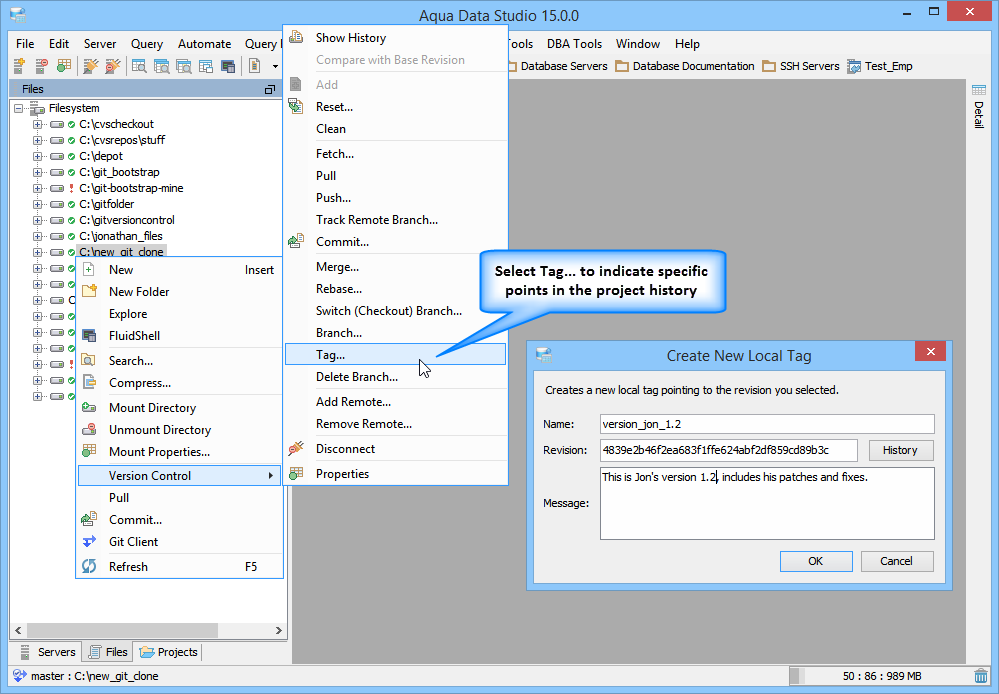Viewport: 999px width, 694px height.
Task: Open the SSH Servers bookmark folder
Action: pos(801,66)
